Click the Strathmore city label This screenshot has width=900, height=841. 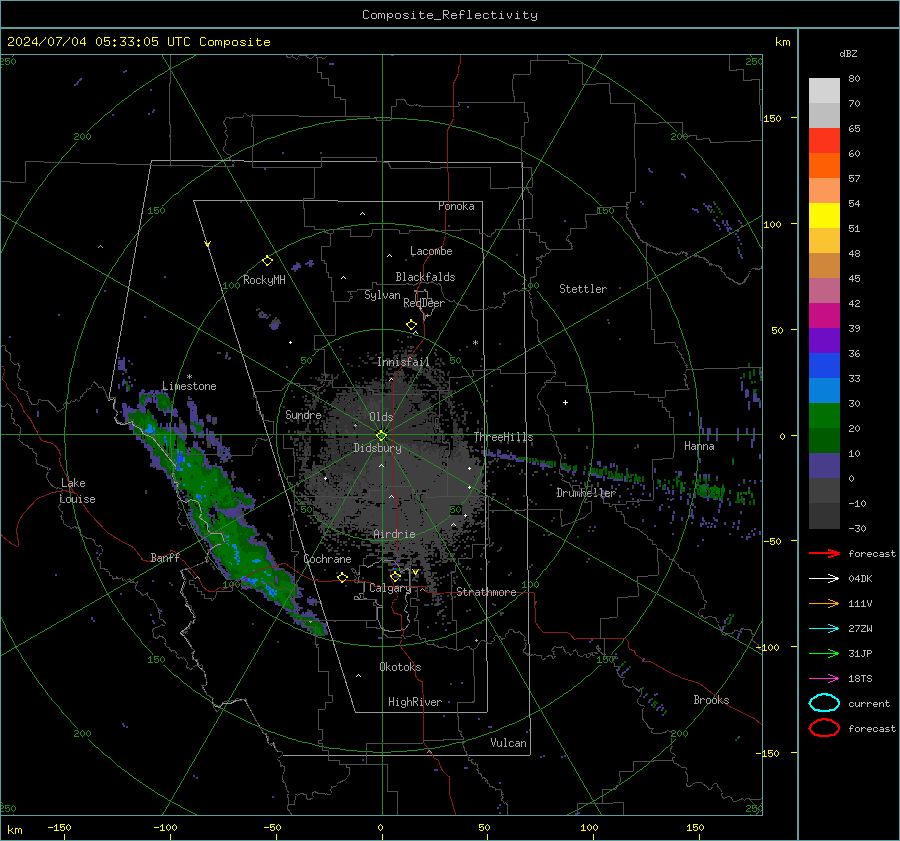486,592
